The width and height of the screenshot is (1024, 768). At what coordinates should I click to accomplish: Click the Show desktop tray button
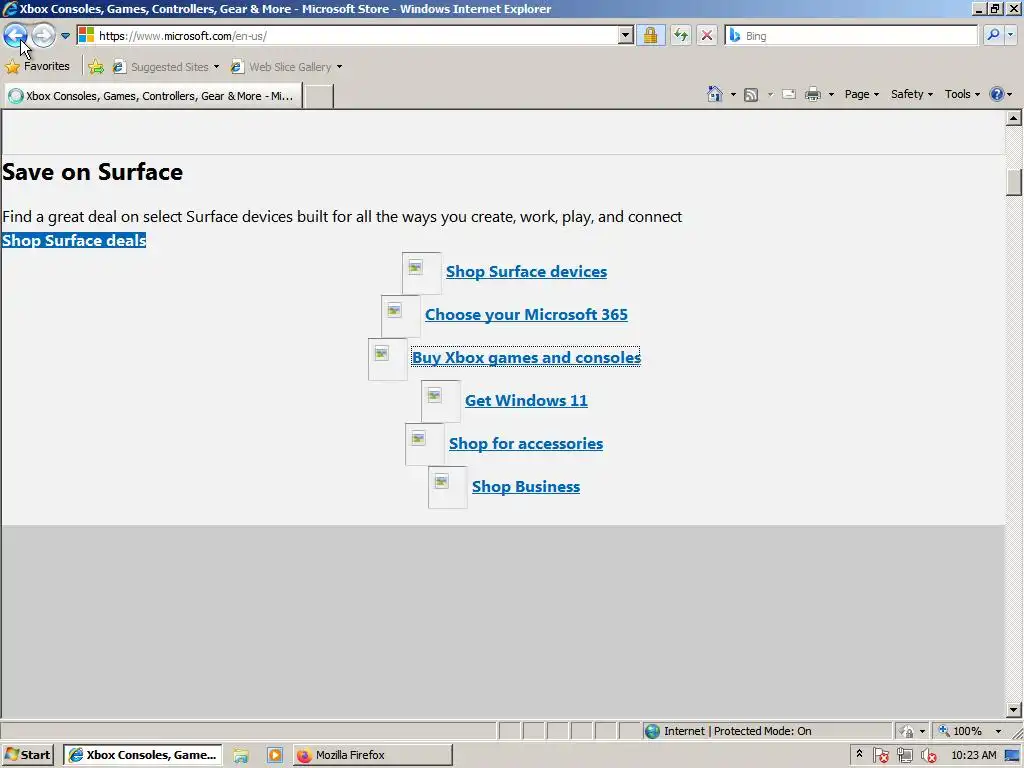(x=1013, y=755)
